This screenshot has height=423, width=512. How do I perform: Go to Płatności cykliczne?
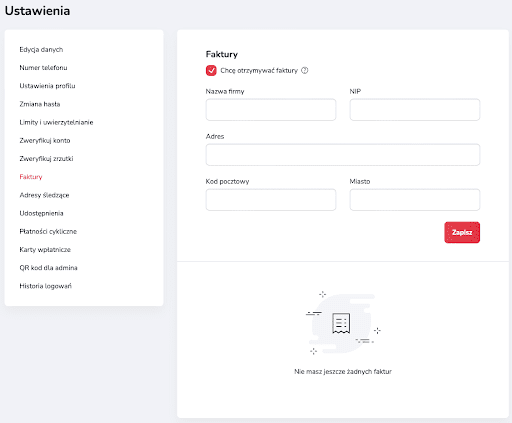(x=48, y=231)
